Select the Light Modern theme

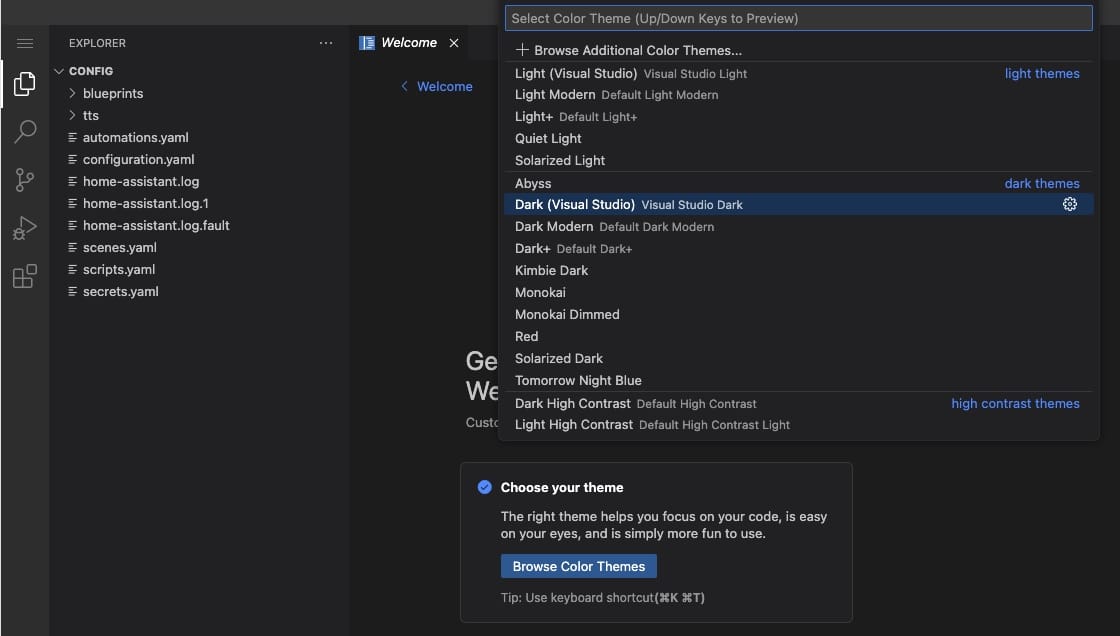tap(799, 94)
